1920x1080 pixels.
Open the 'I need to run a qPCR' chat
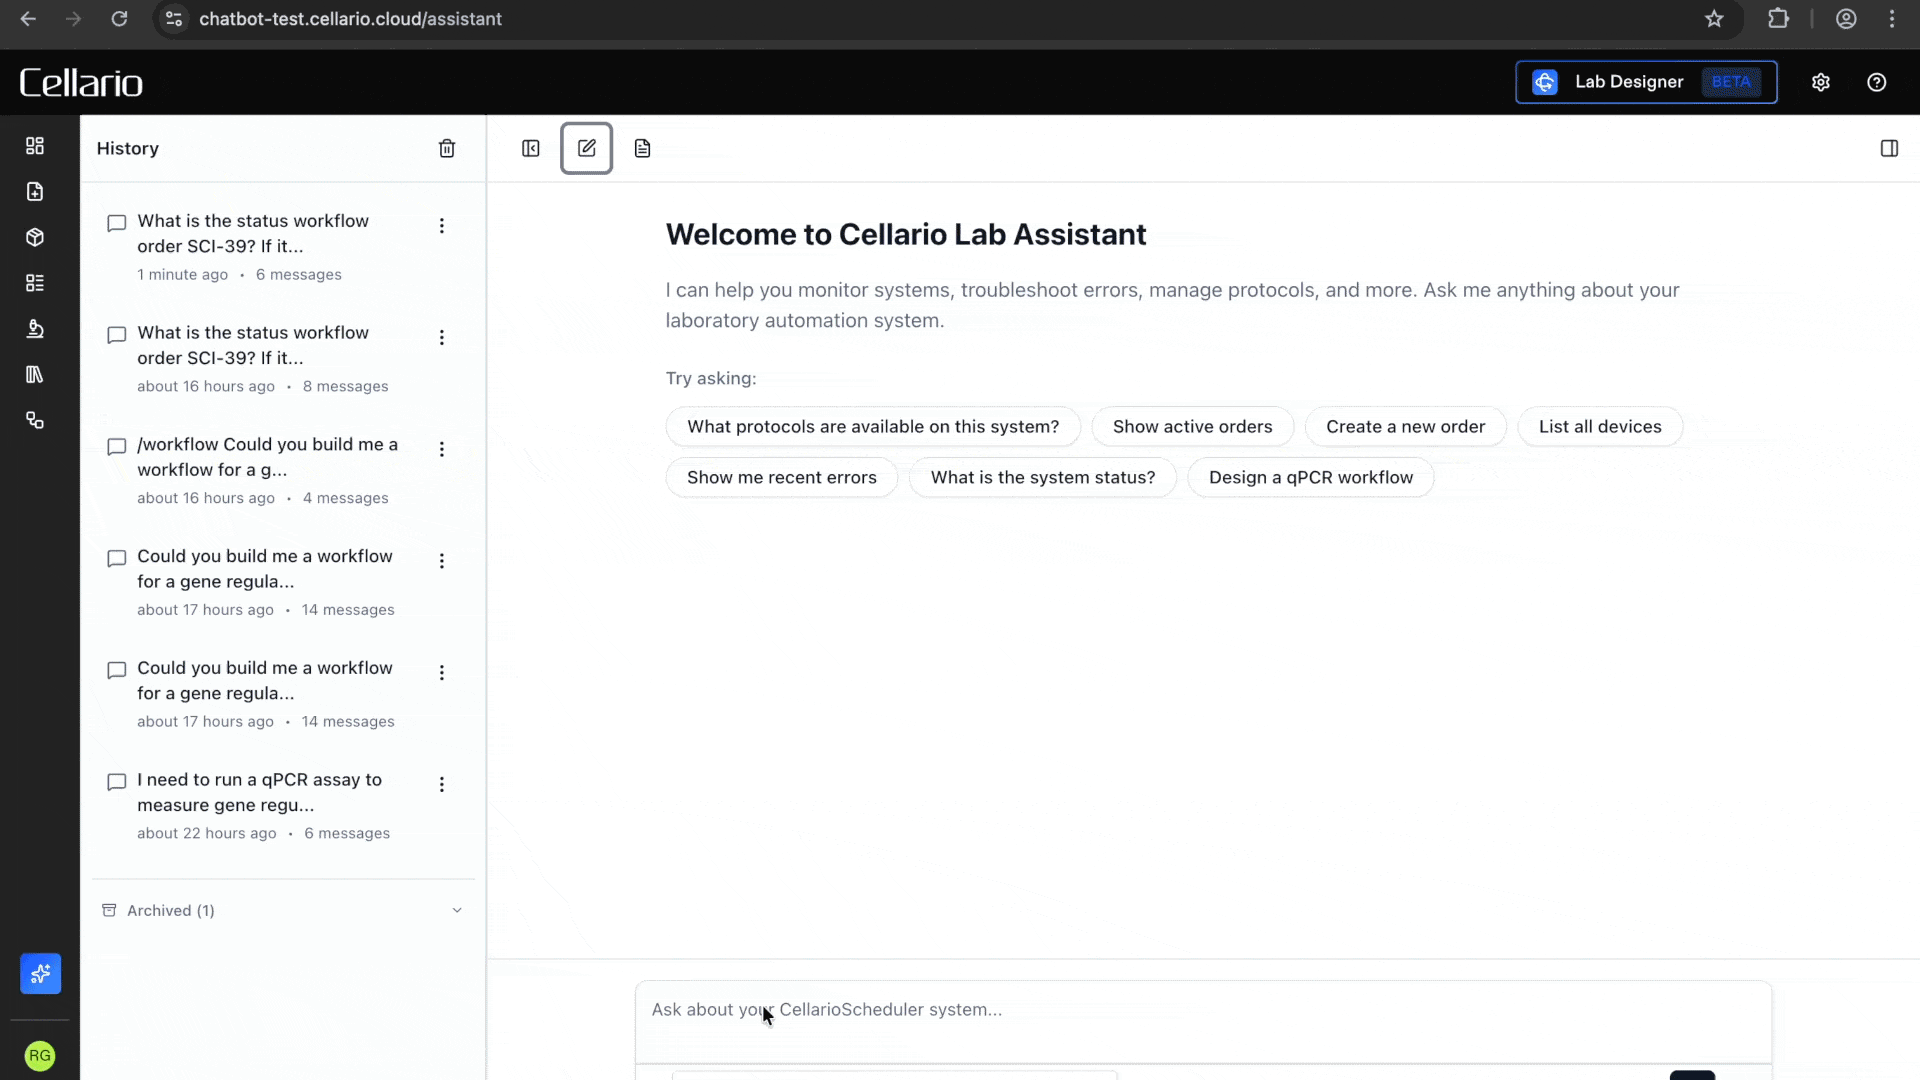pyautogui.click(x=259, y=792)
